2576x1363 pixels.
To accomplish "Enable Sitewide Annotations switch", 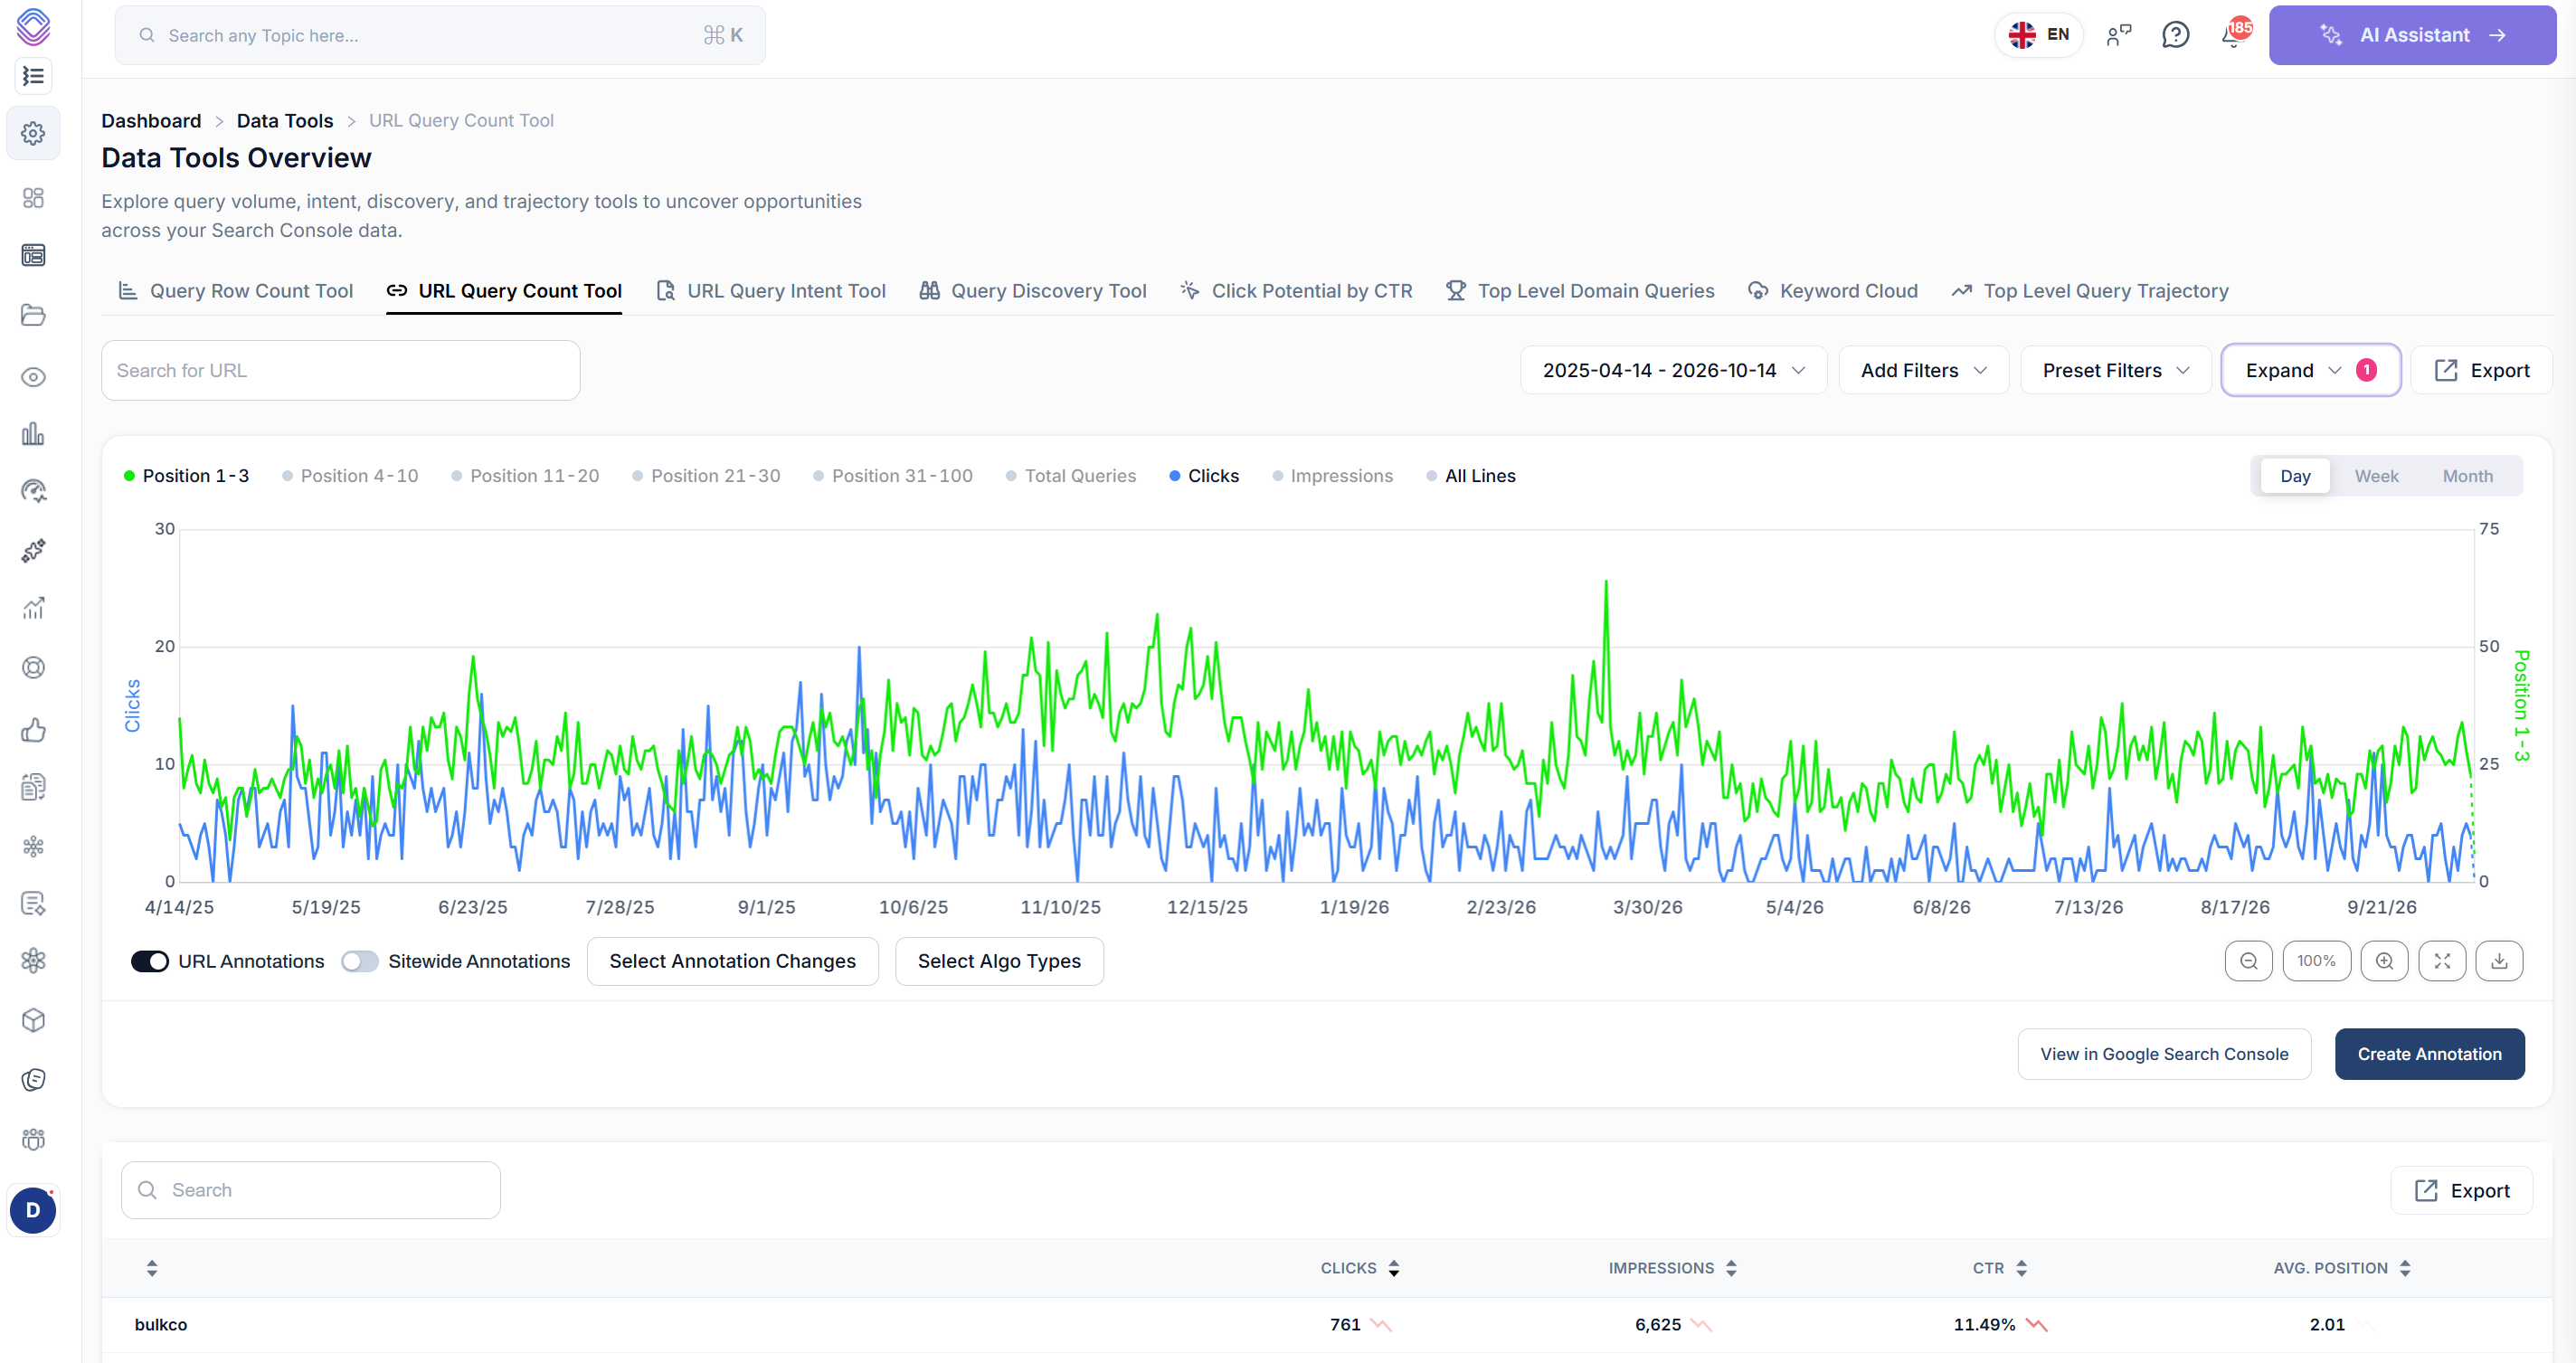I will [x=359, y=961].
